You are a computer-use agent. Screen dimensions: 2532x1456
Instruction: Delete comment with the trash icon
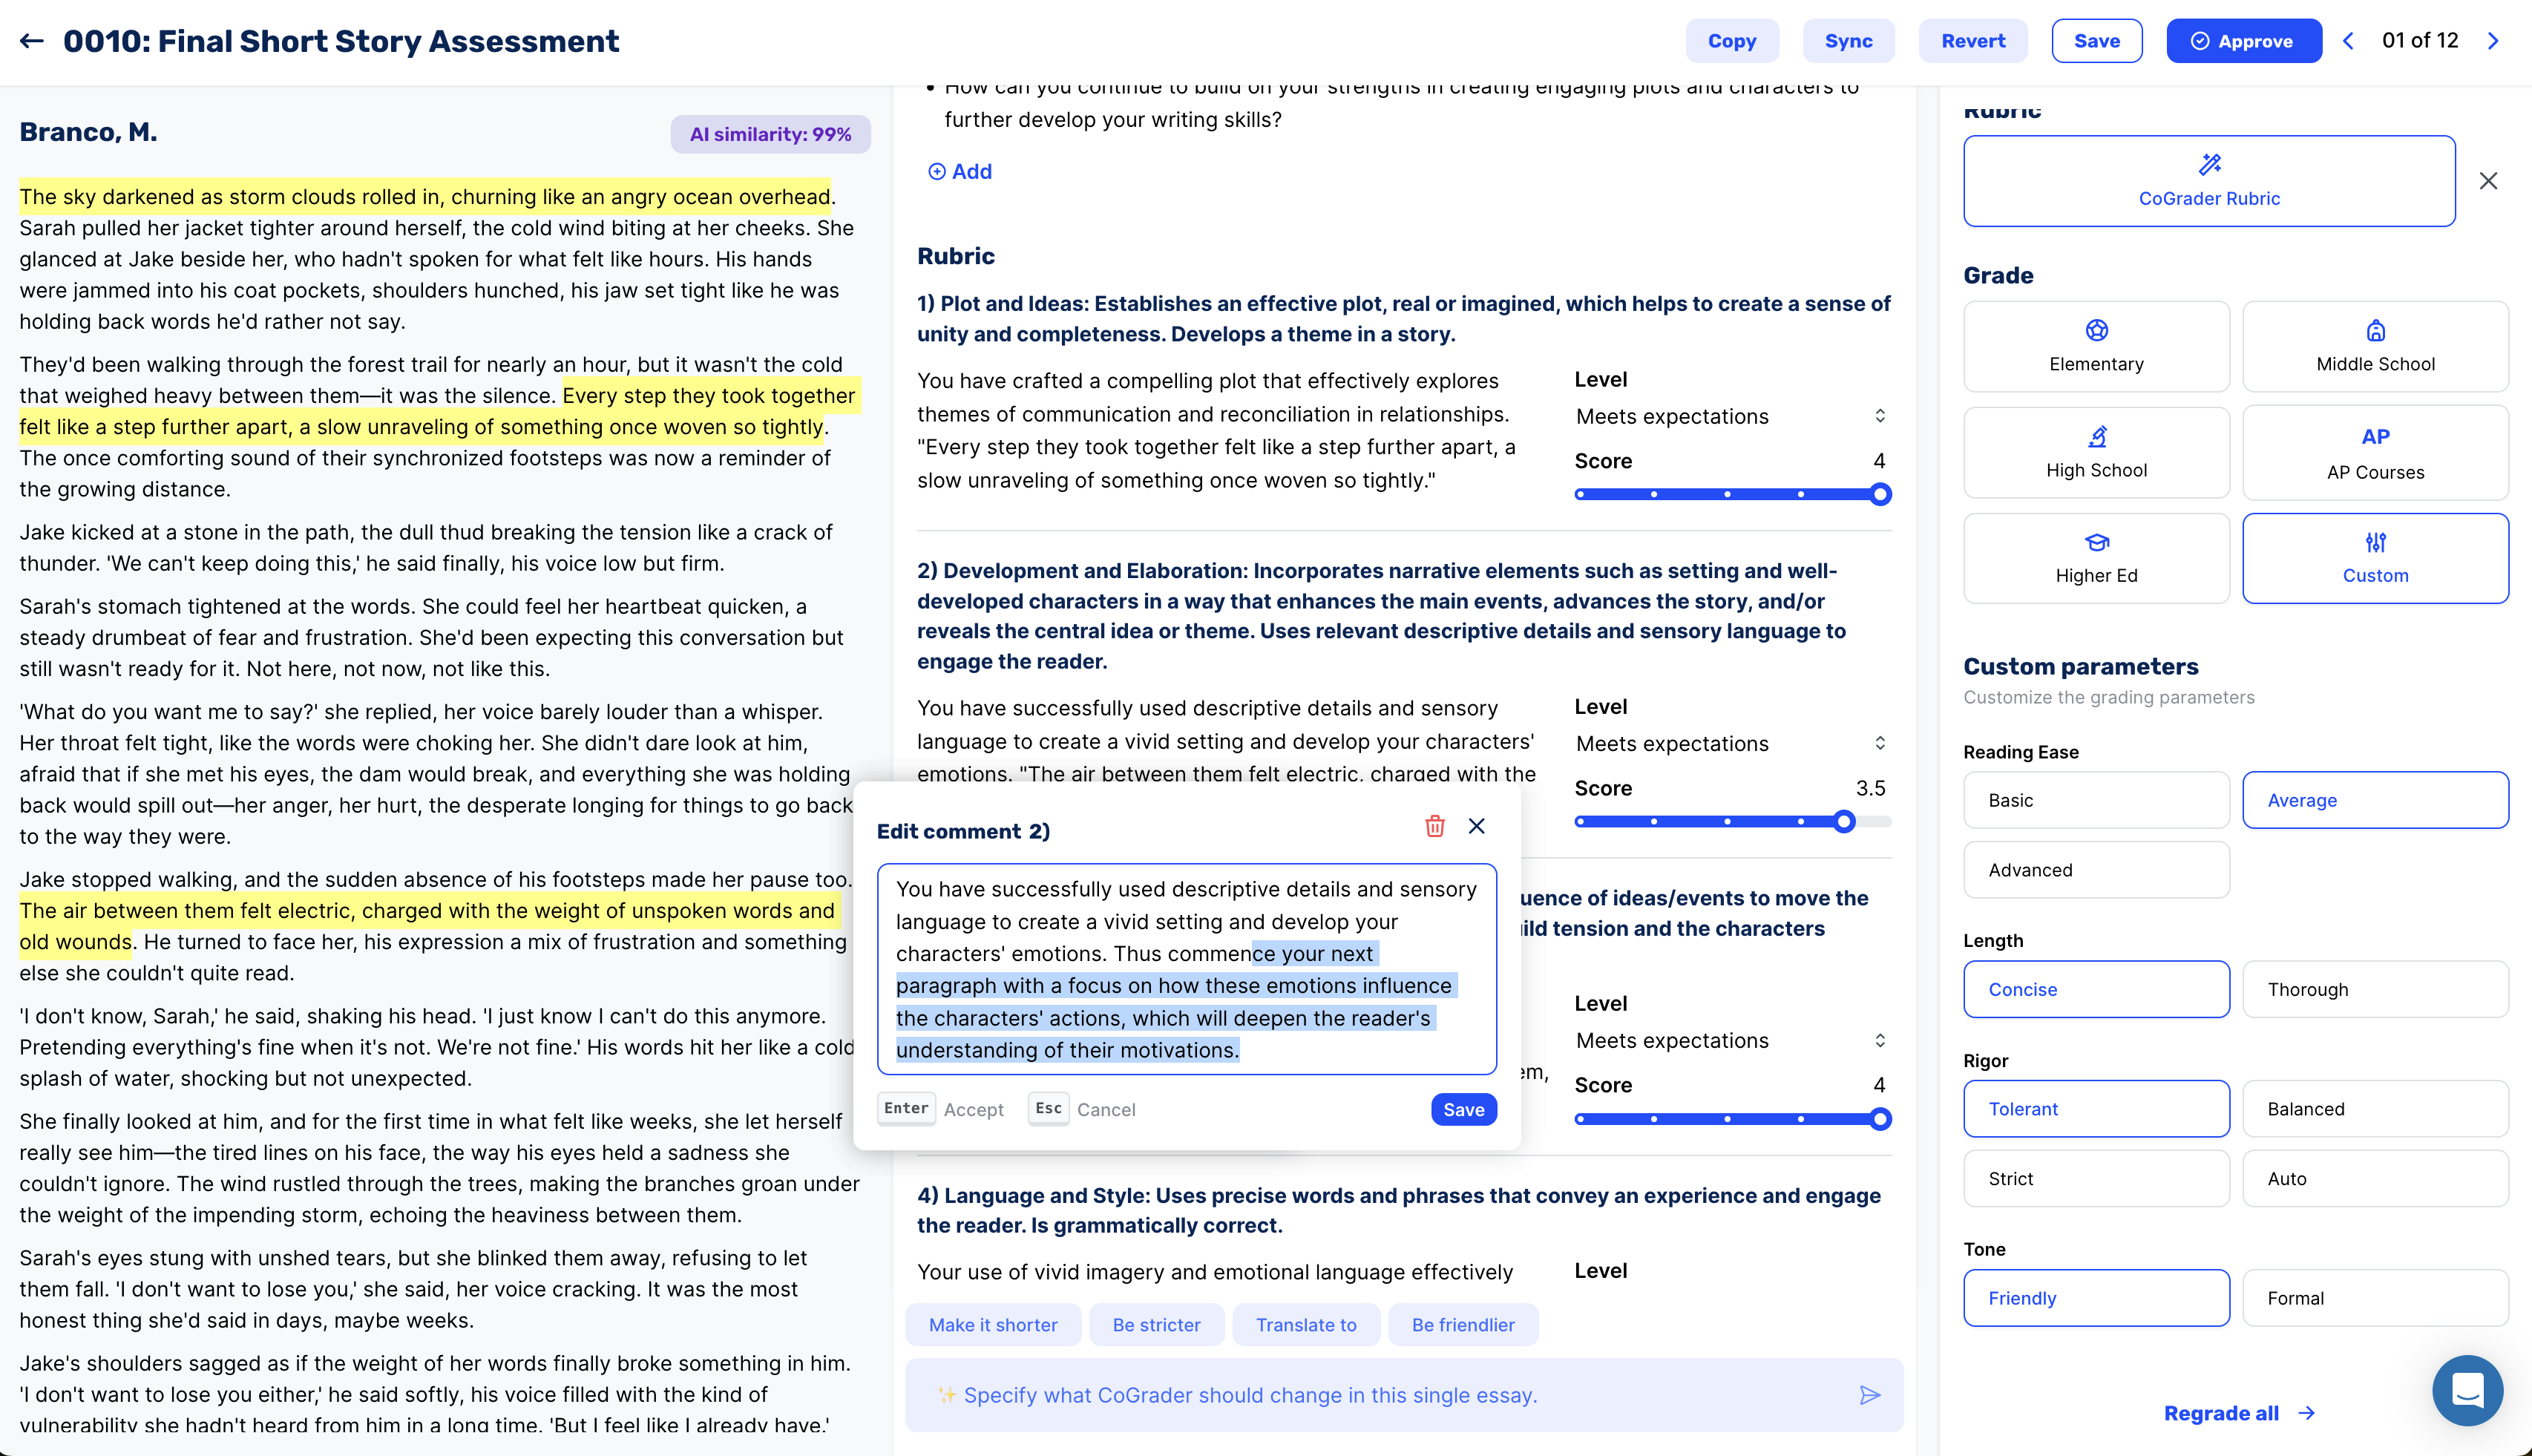click(1434, 826)
